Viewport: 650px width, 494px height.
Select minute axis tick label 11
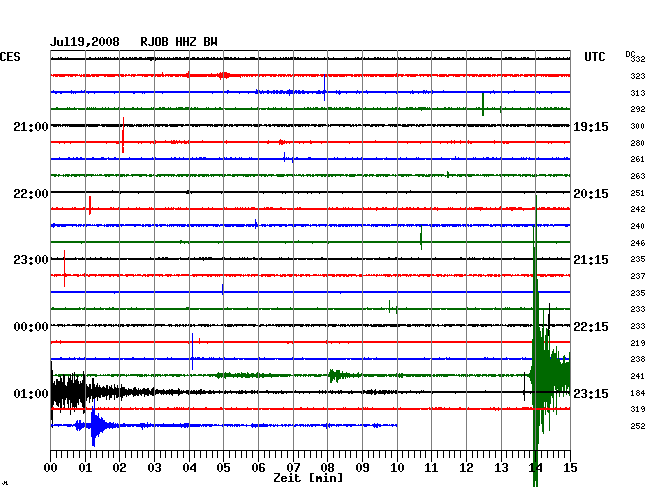(x=431, y=468)
